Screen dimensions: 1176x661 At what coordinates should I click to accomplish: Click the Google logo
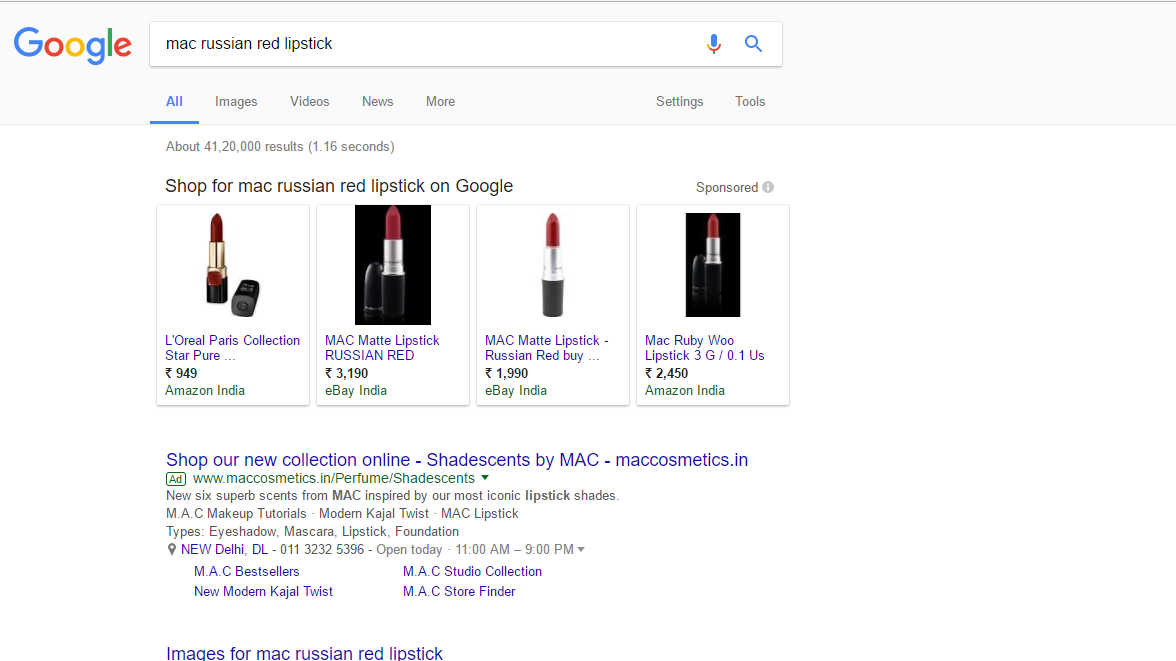73,45
